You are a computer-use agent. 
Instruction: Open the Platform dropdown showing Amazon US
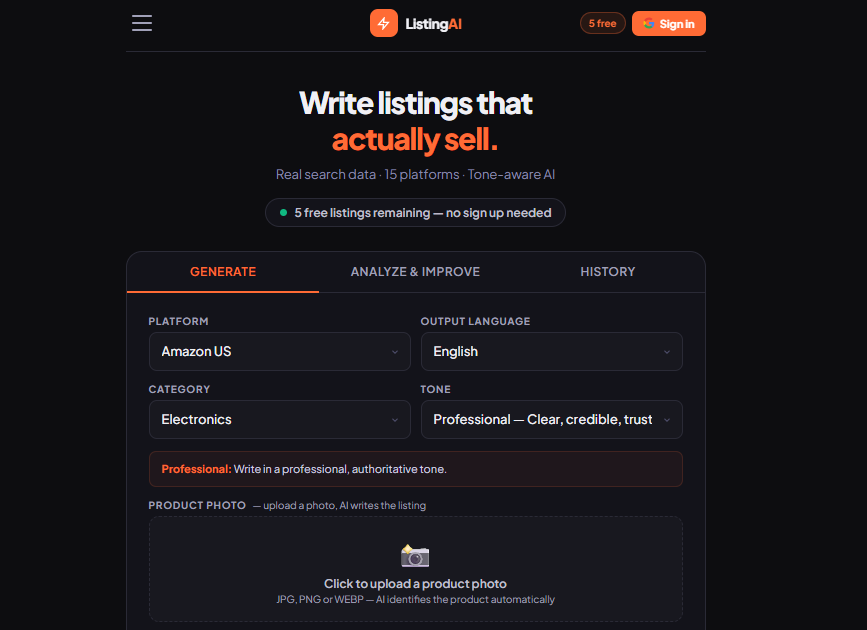pyautogui.click(x=279, y=351)
